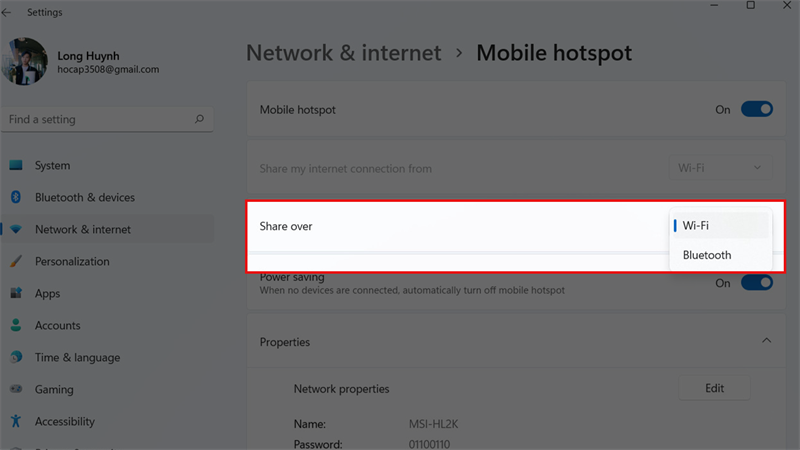Navigate to Network & internet breadcrumb
Viewport: 800px width, 450px height.
coord(343,53)
